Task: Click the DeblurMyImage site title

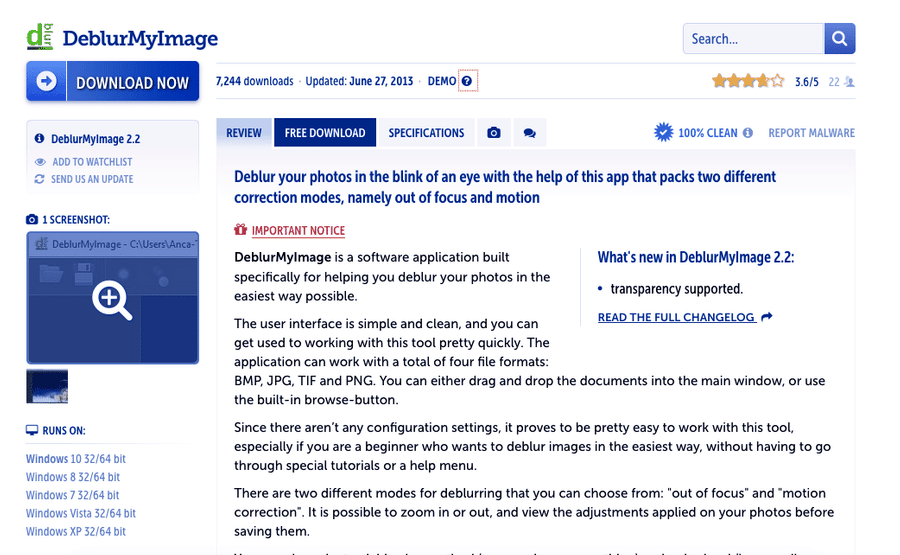Action: pos(140,38)
